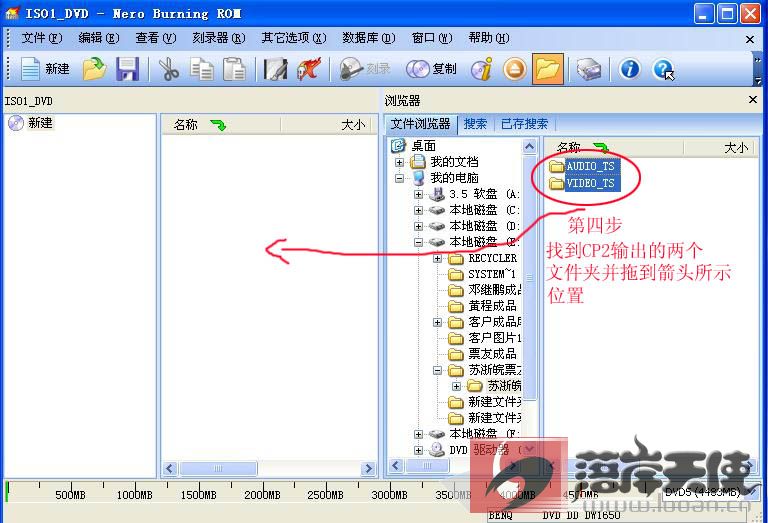The image size is (768, 523).
Task: Click the 复制 copy disc button
Action: 432,69
